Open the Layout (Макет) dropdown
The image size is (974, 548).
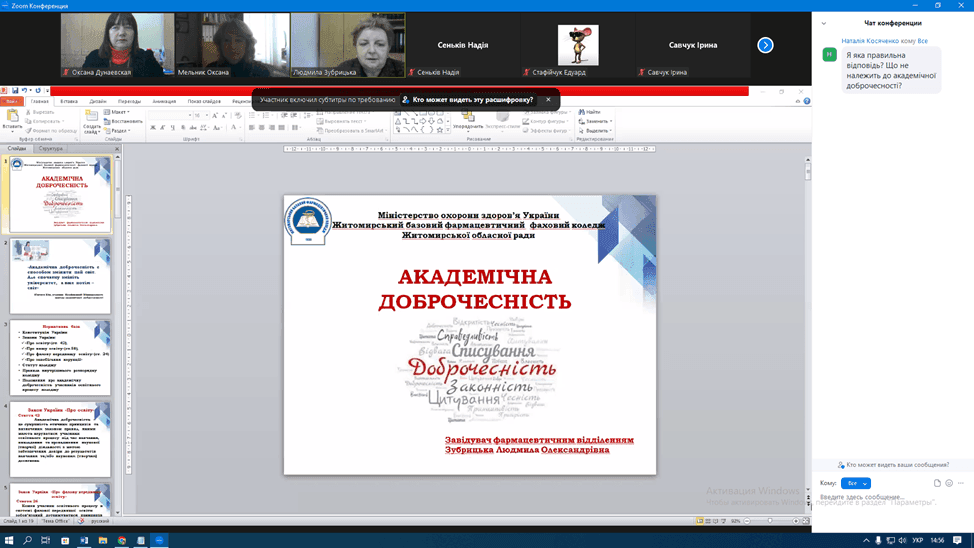pyautogui.click(x=117, y=112)
